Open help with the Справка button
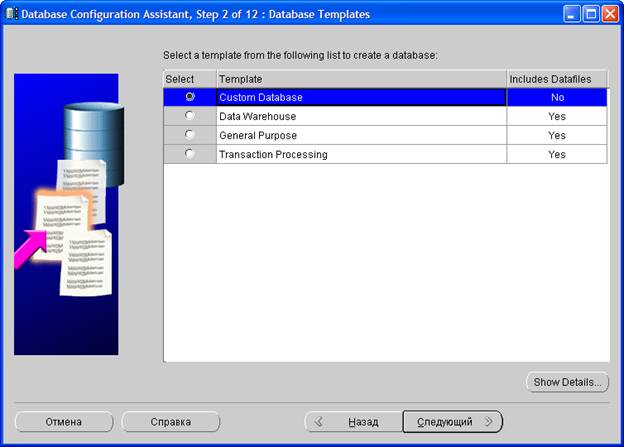 point(171,422)
